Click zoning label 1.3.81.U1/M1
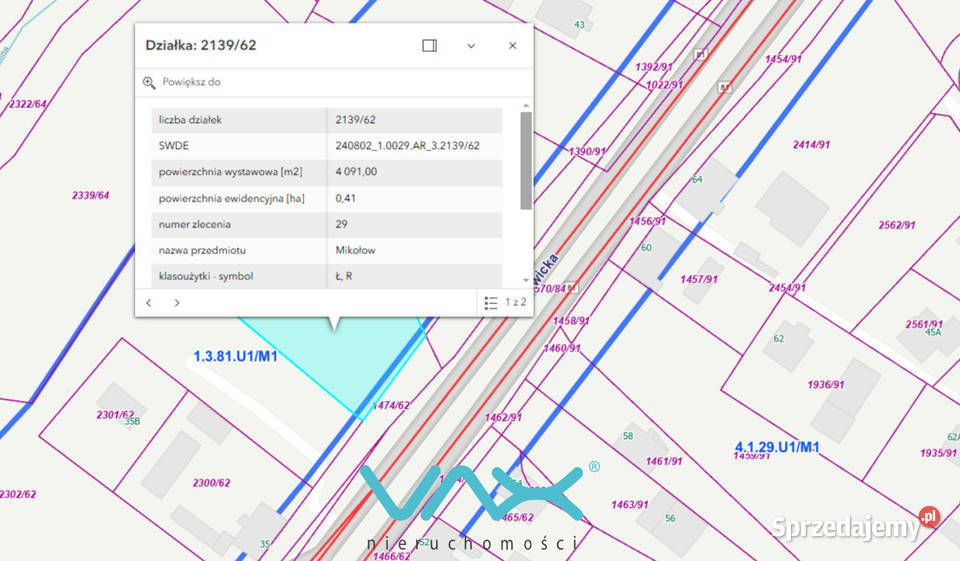This screenshot has width=960, height=561. 236,356
